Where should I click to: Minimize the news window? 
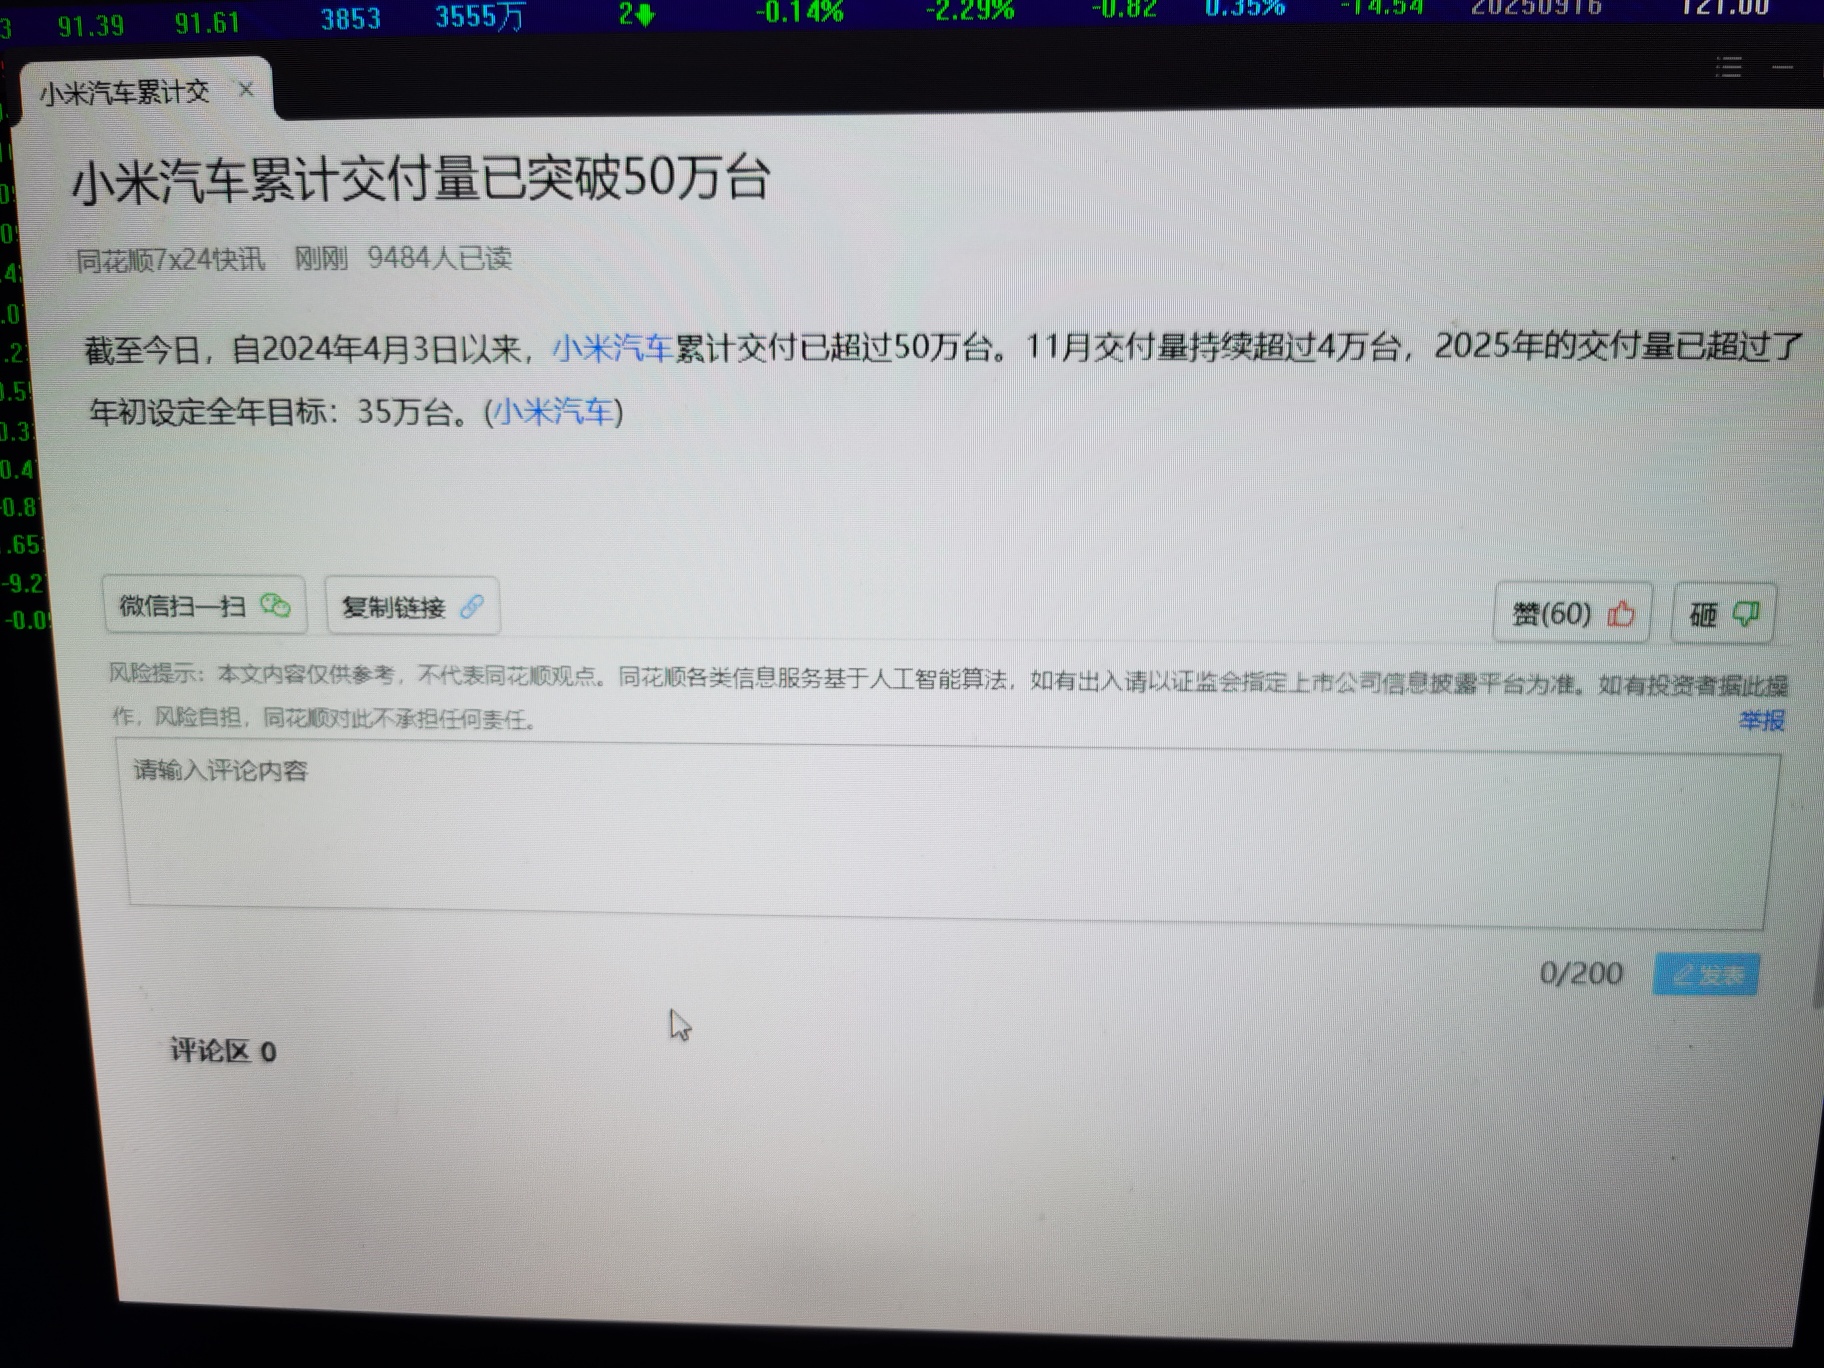pyautogui.click(x=1782, y=67)
